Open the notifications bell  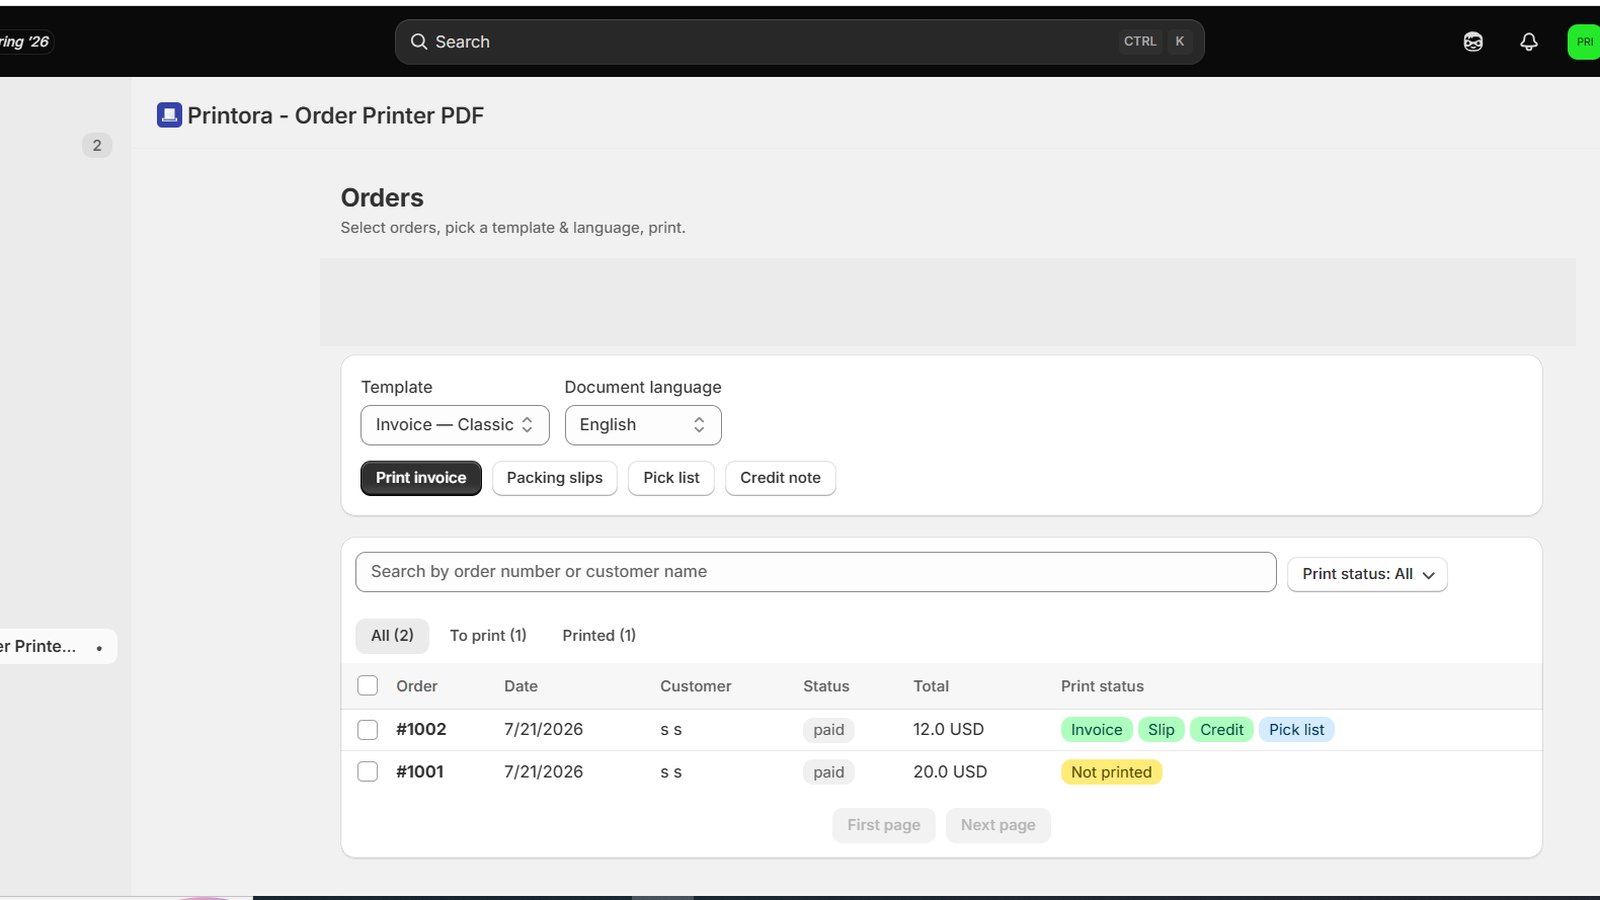[x=1528, y=42]
